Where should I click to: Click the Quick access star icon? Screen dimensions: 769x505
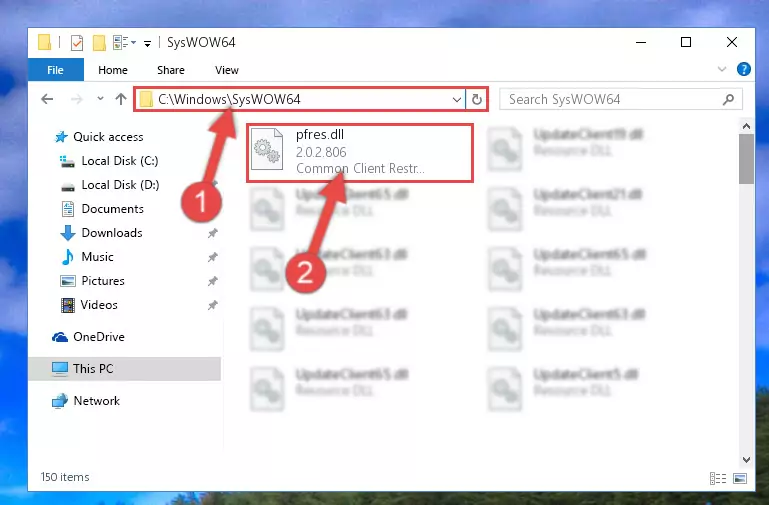tap(61, 137)
